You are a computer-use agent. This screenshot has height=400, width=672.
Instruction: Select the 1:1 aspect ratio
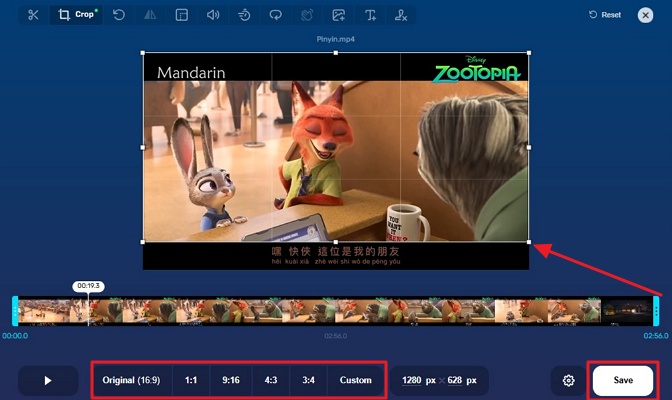pyautogui.click(x=191, y=380)
